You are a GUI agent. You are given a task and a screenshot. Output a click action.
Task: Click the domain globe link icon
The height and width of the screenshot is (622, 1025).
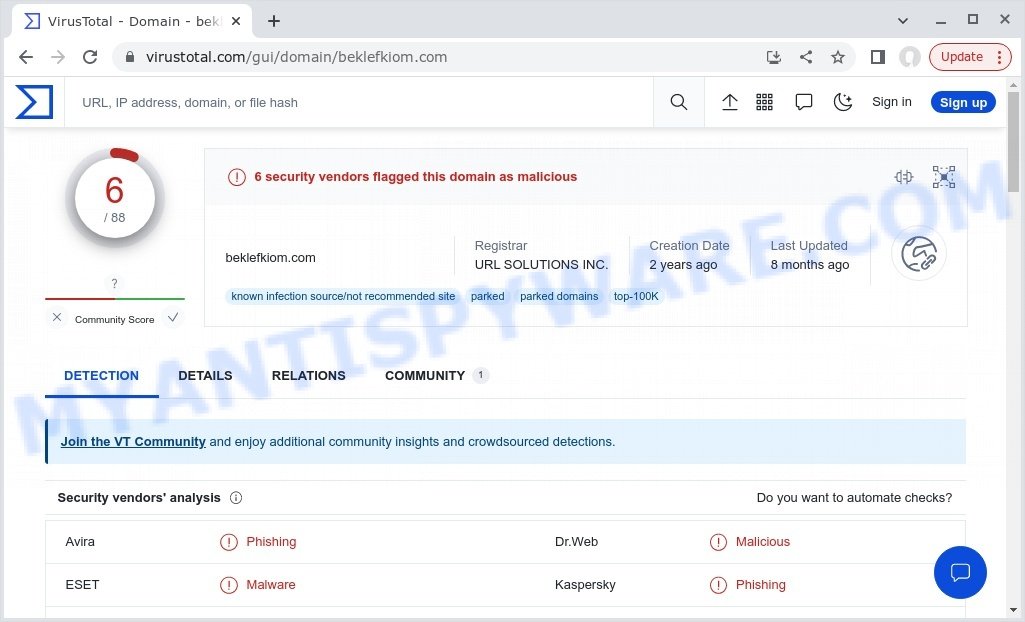click(919, 254)
